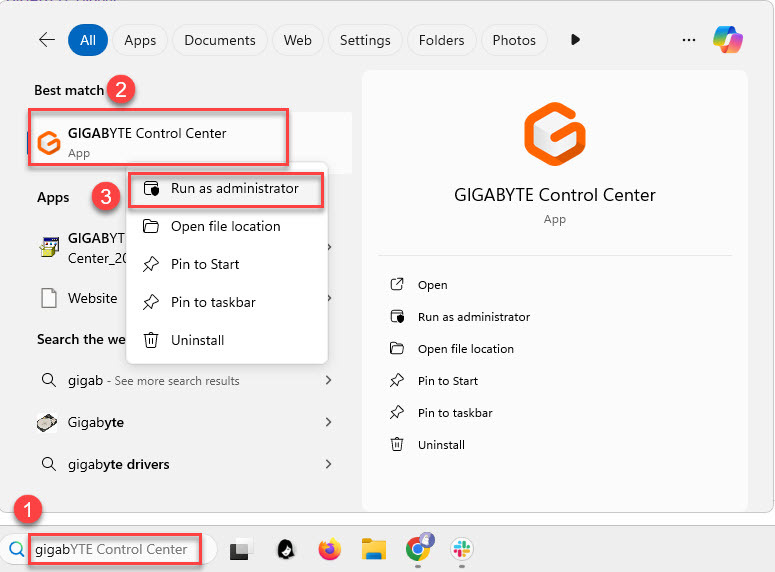Click the large GIGABYTE Control Center logo
This screenshot has height=572, width=775.
point(554,134)
